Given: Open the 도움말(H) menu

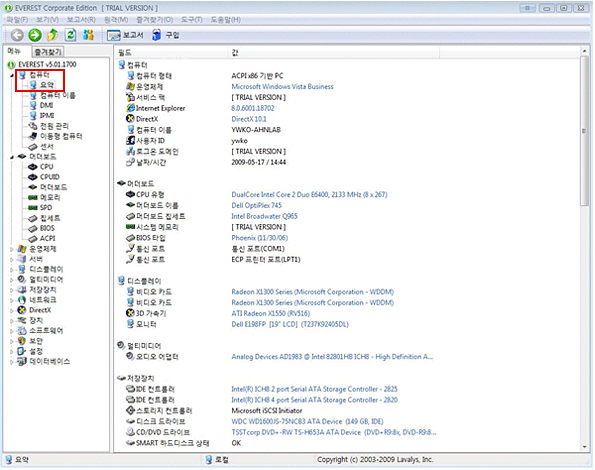Looking at the screenshot, I should click(x=225, y=20).
